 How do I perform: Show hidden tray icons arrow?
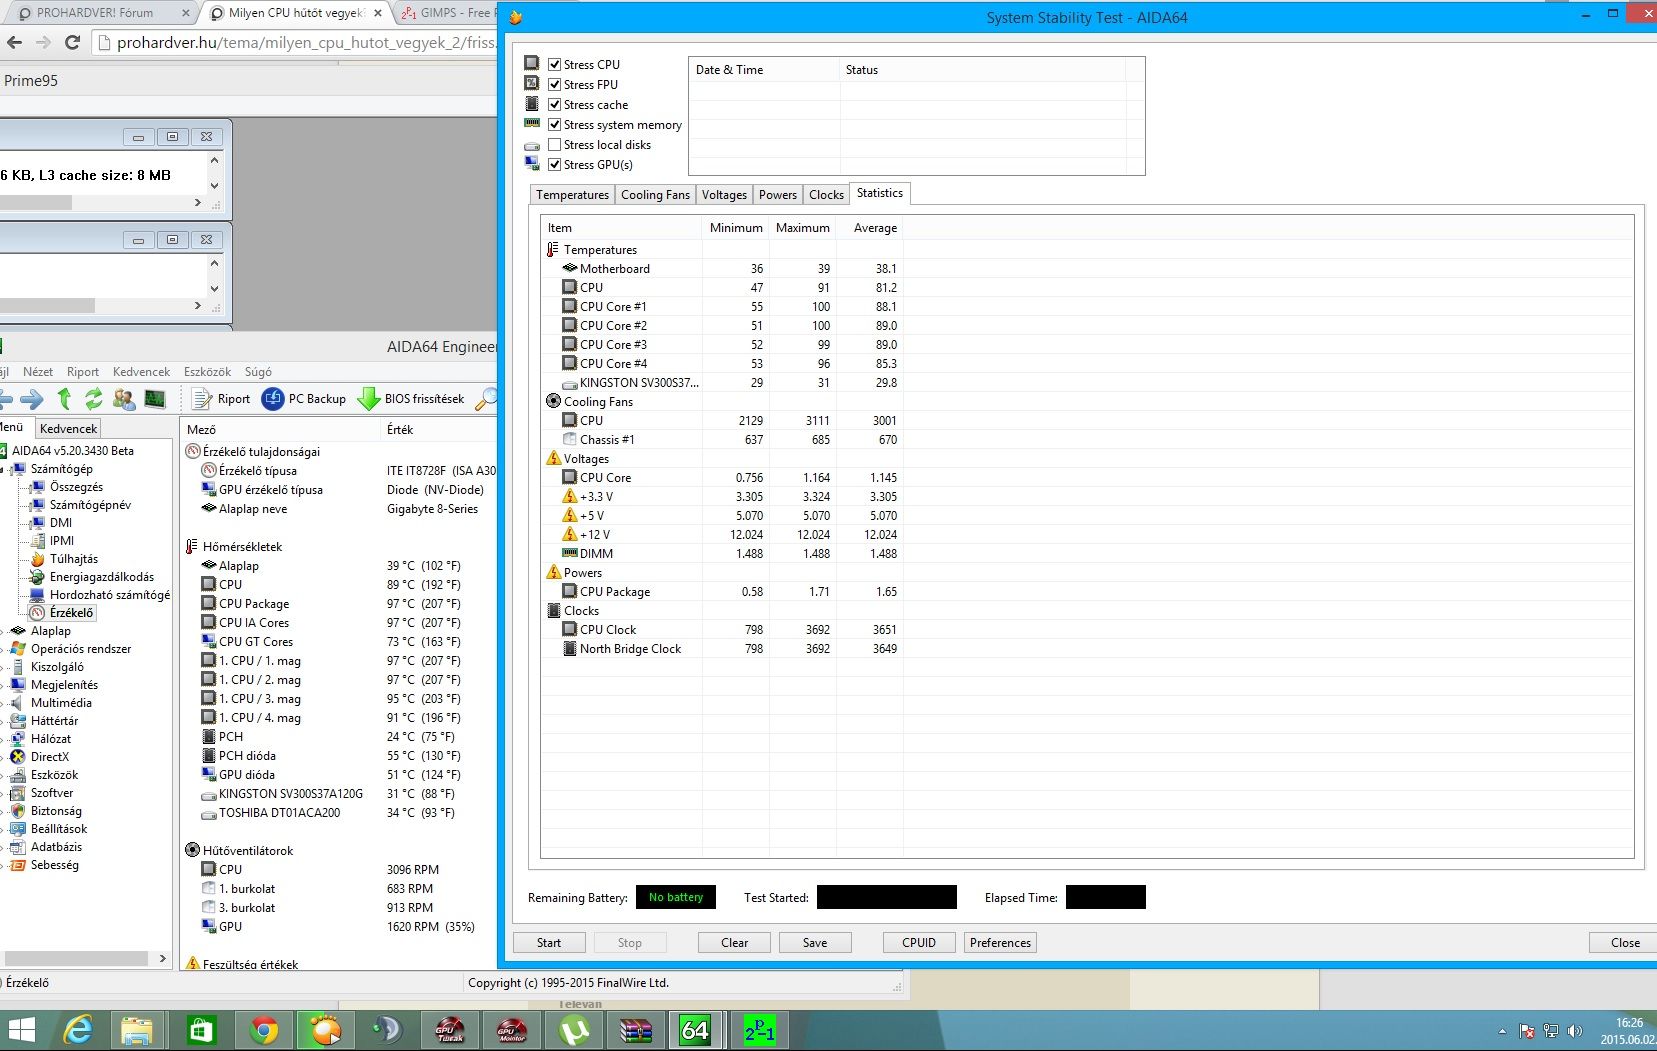1502,1031
